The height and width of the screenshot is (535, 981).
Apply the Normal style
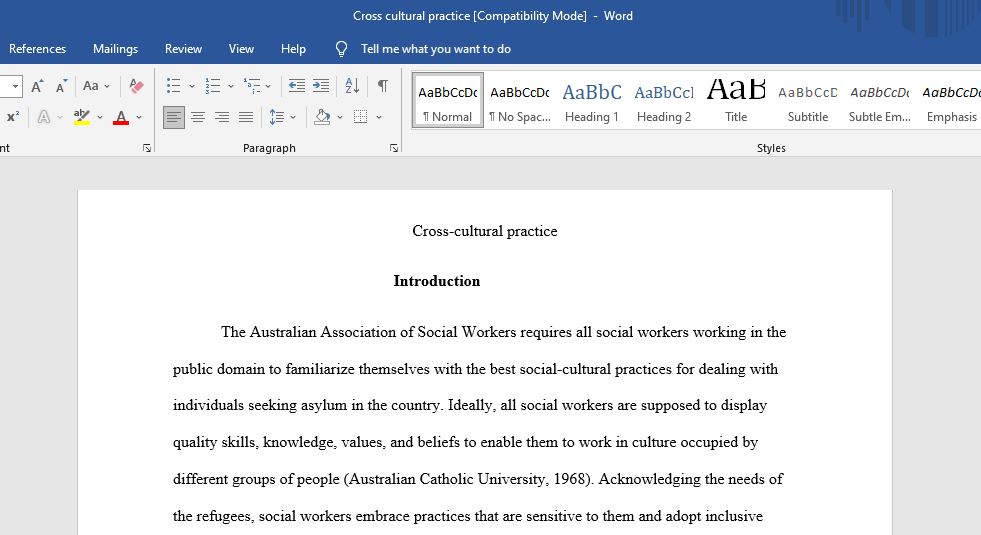pyautogui.click(x=447, y=101)
